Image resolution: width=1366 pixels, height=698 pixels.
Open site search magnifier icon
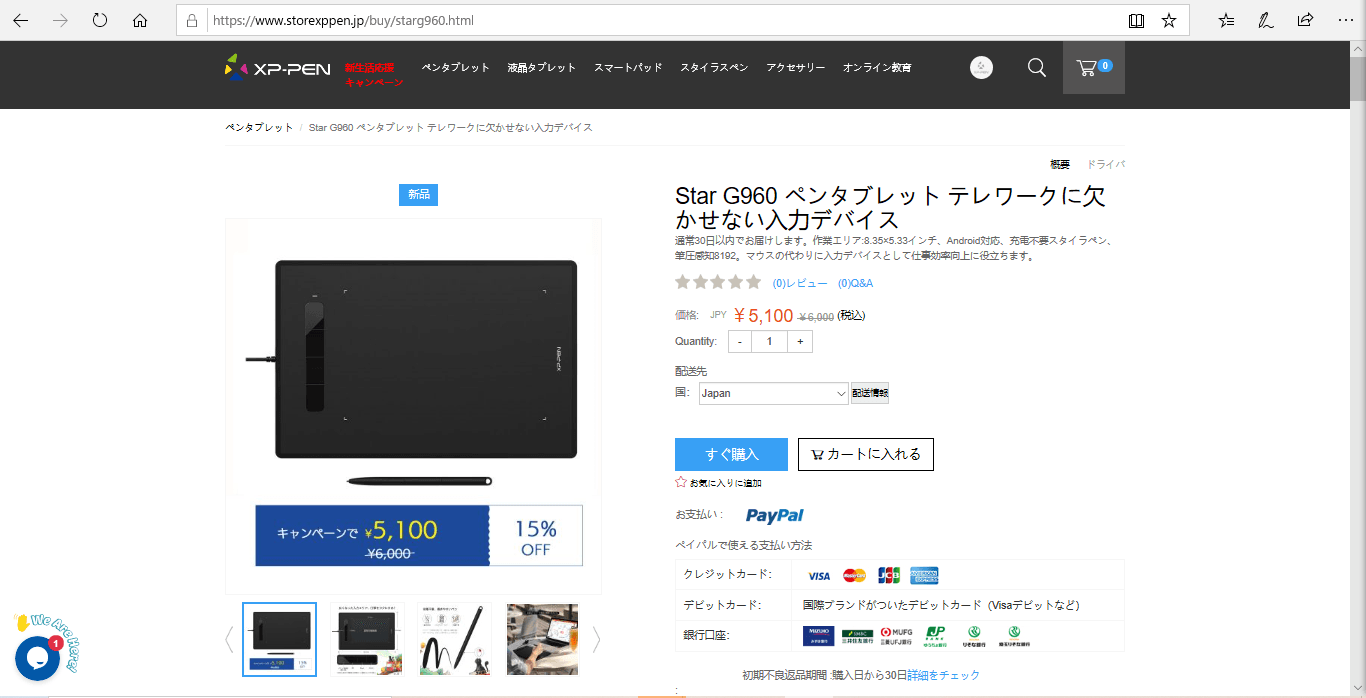click(x=1037, y=68)
